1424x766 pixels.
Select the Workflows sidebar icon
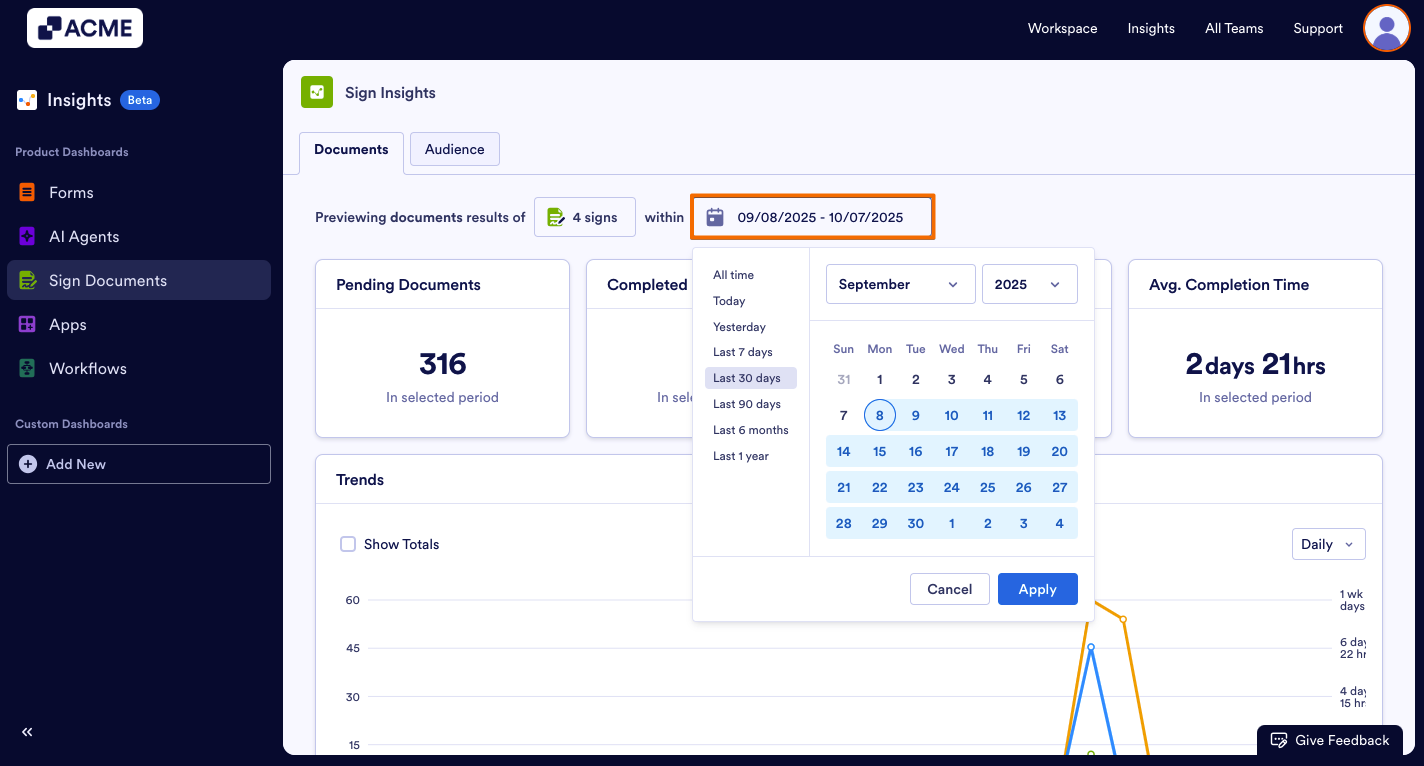coord(27,368)
